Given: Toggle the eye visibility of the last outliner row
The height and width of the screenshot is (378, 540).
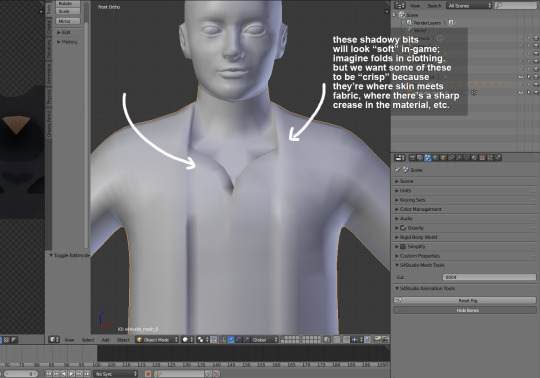Looking at the screenshot, I should (521, 92).
